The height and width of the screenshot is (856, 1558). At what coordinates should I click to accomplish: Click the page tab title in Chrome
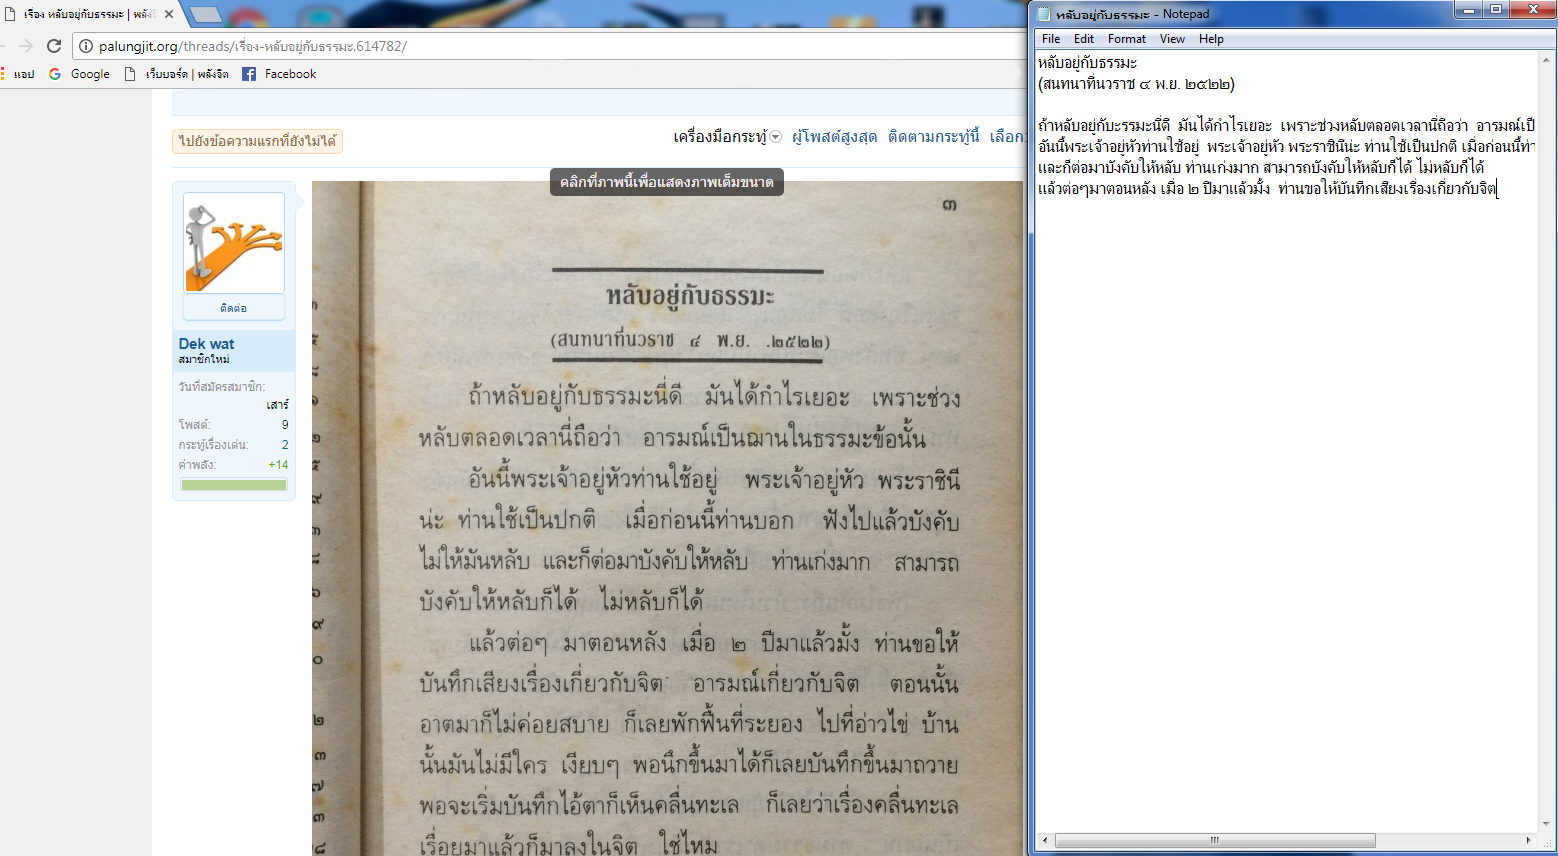(x=89, y=14)
